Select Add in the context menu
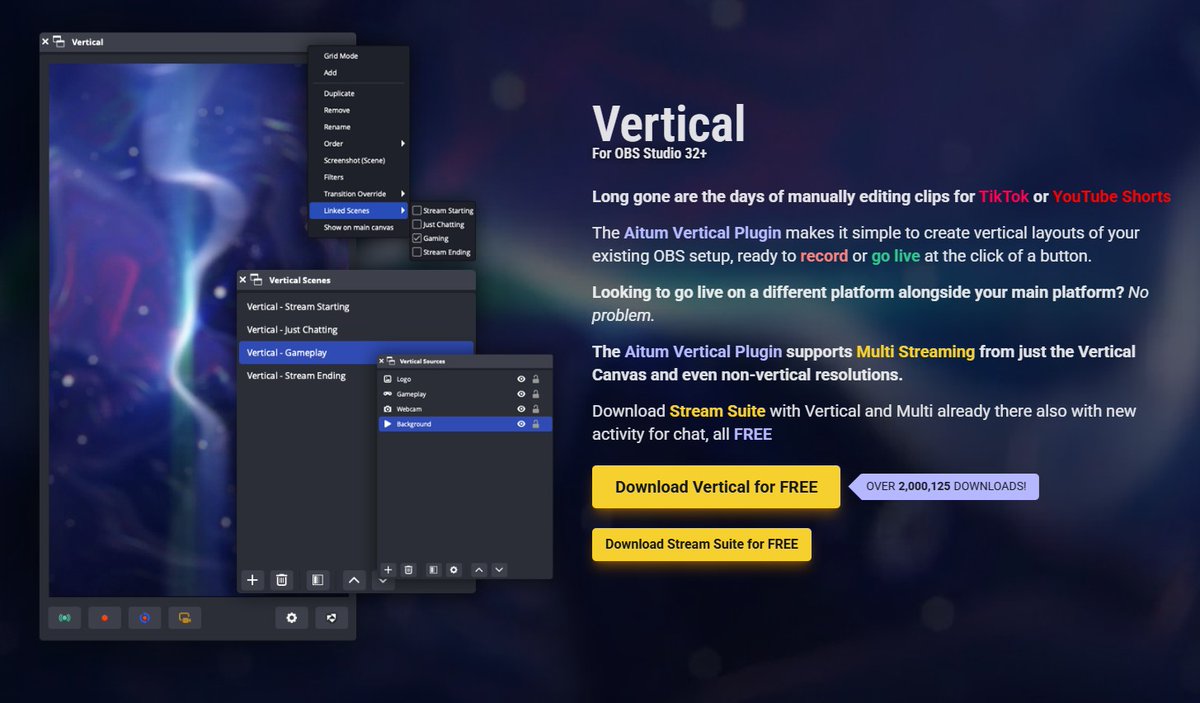The height and width of the screenshot is (703, 1200). tap(330, 73)
